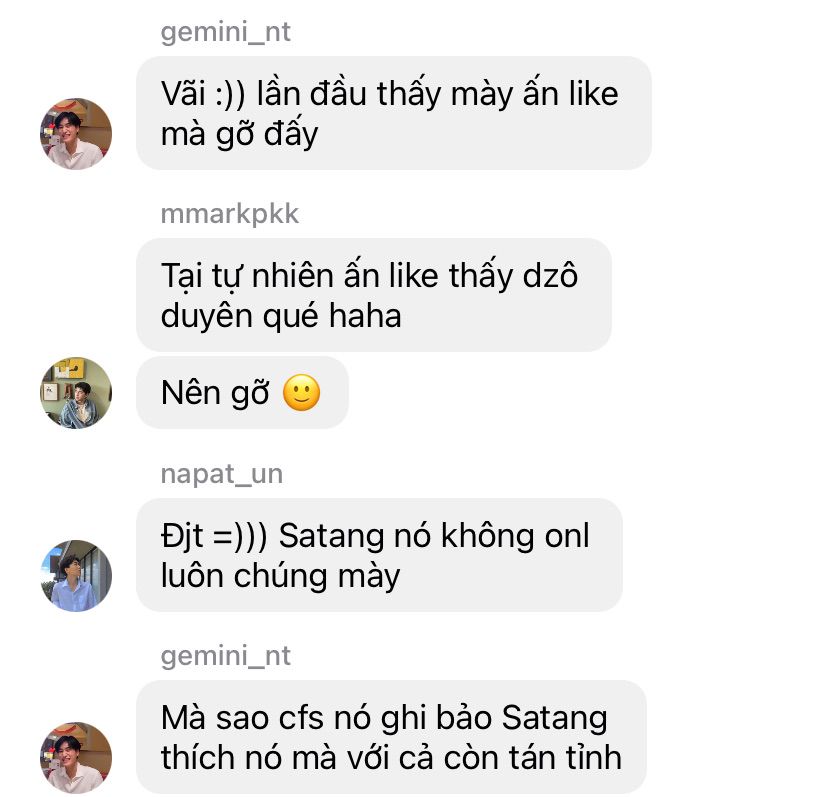Open the "mmarkpkk" username label
Viewport: 828px width, 797px height.
230,214
